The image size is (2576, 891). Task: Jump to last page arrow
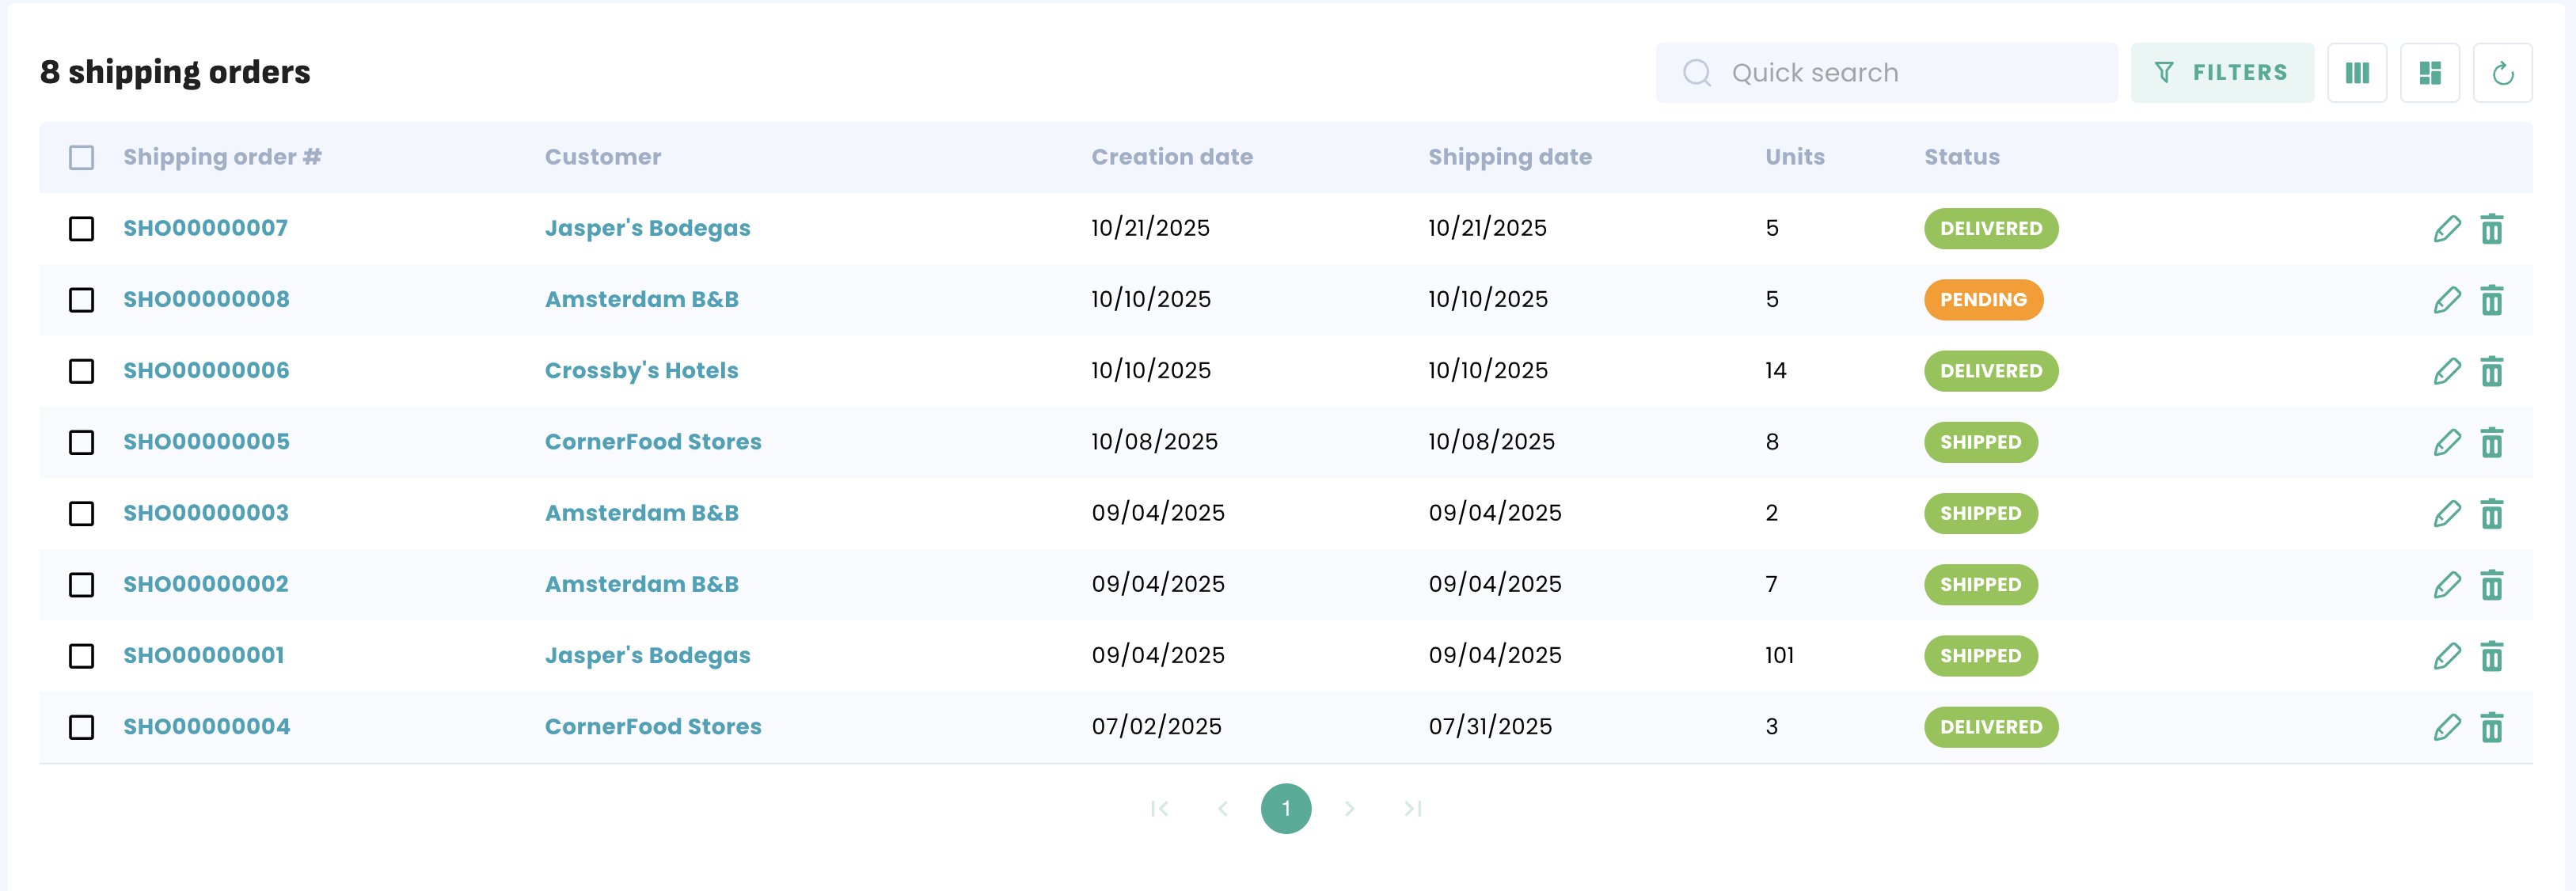(x=1412, y=808)
